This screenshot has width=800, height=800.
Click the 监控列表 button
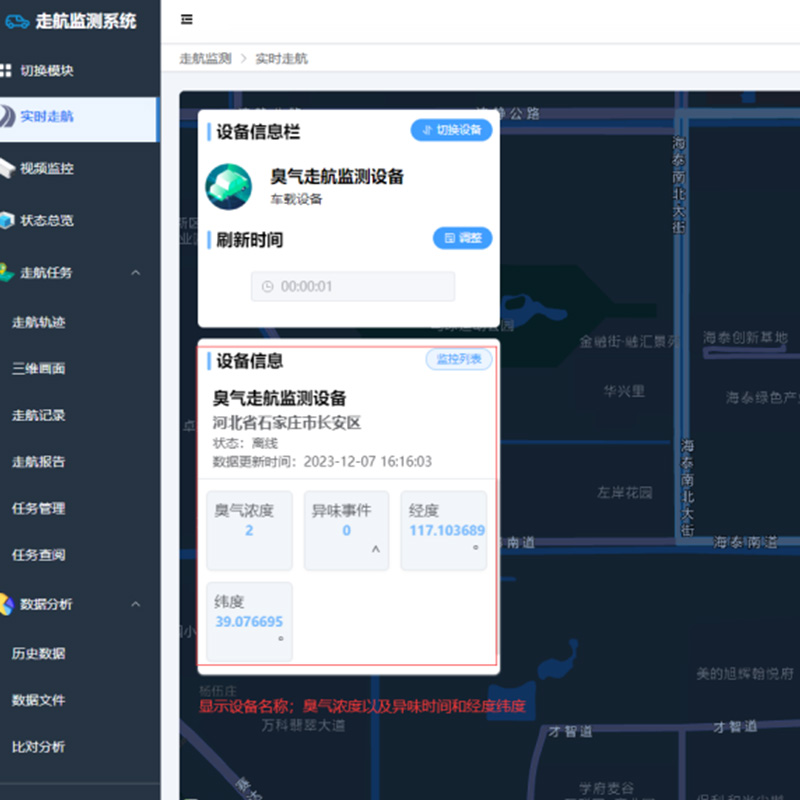(x=459, y=359)
